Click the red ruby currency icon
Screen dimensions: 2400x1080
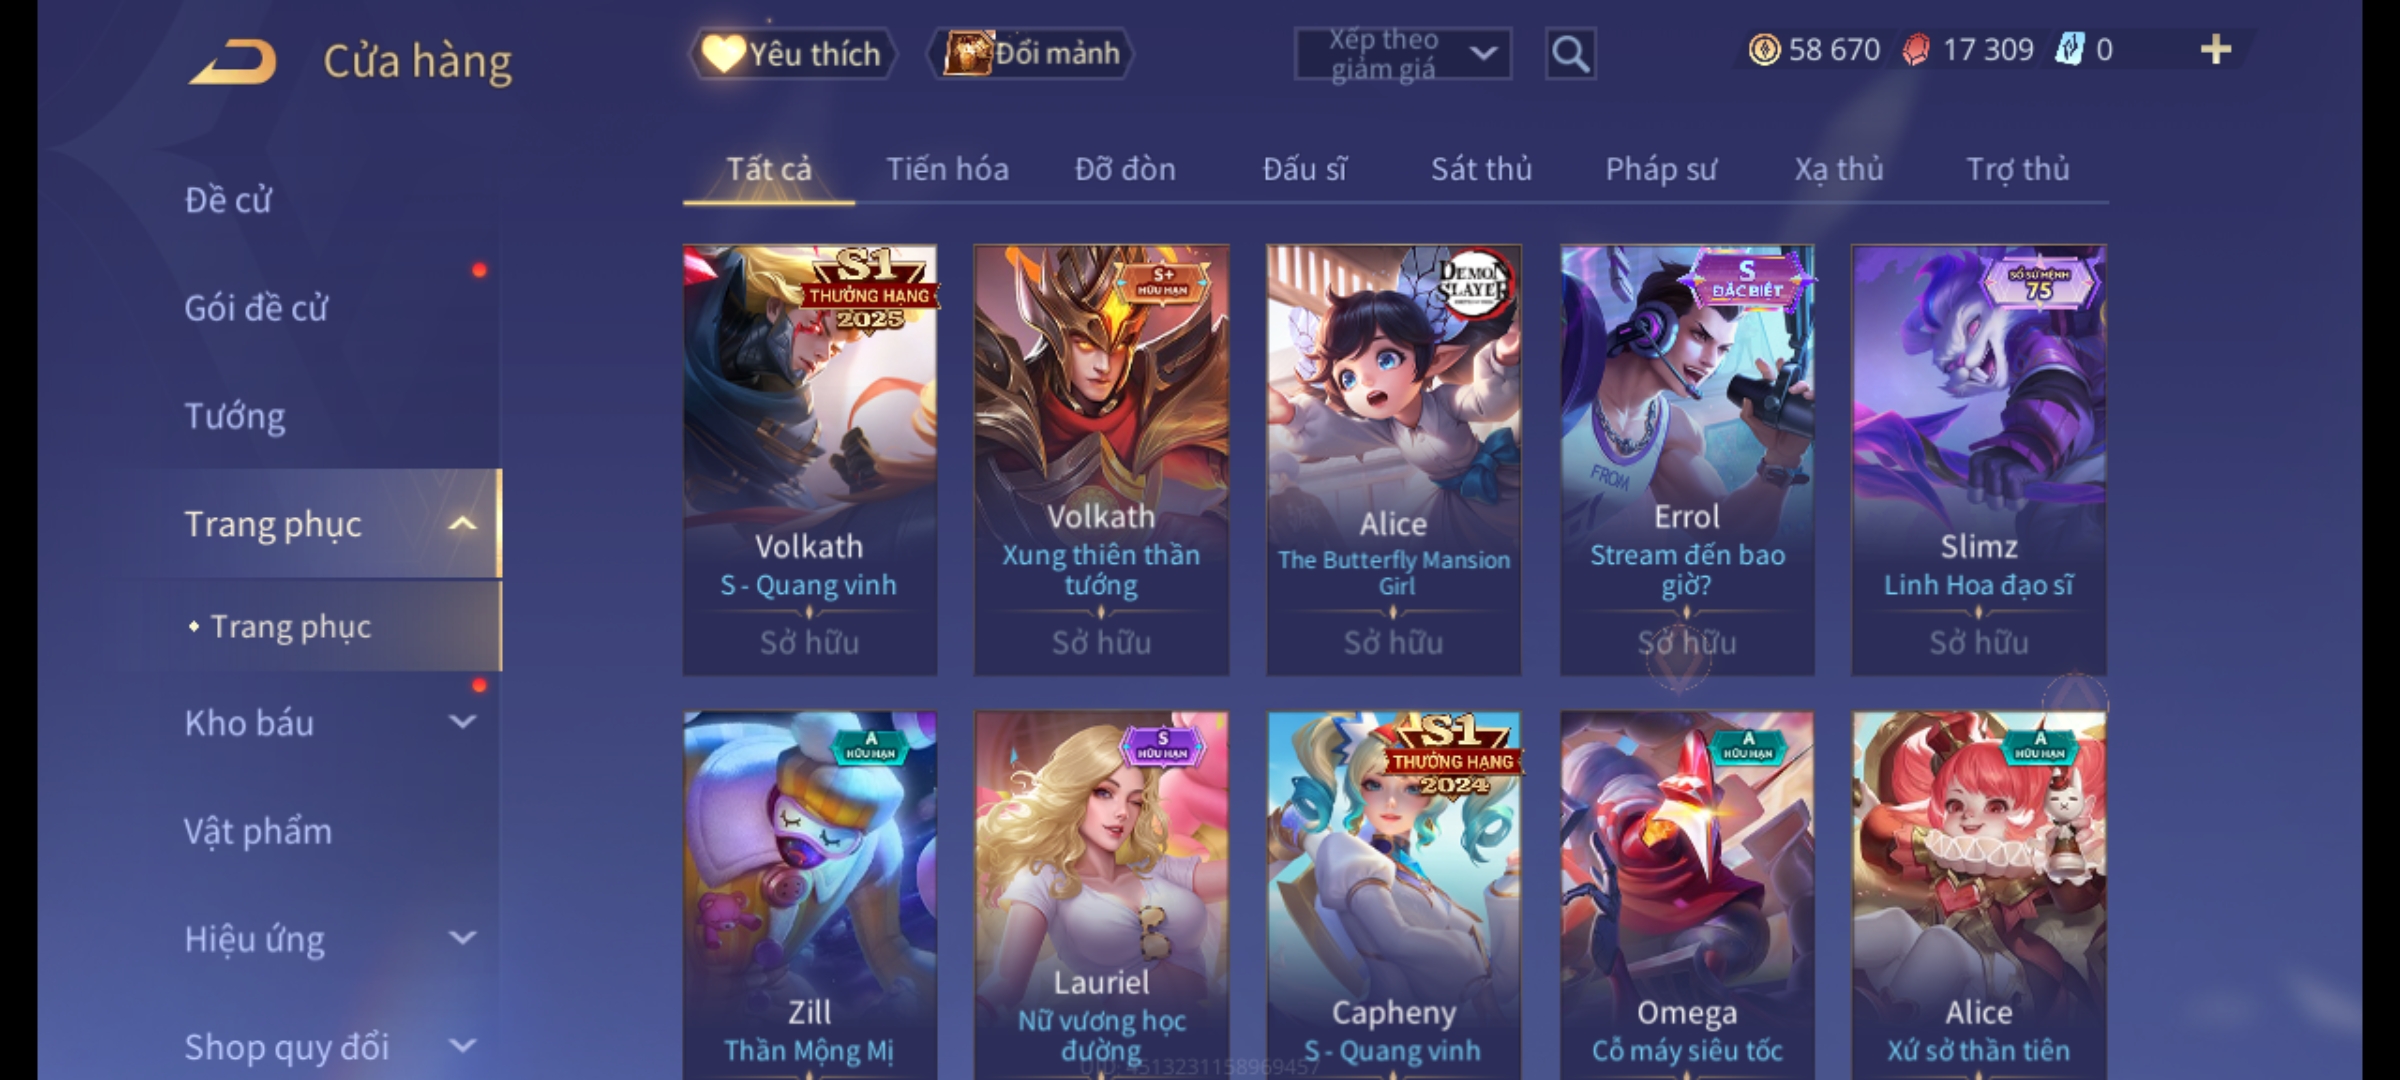point(1916,50)
